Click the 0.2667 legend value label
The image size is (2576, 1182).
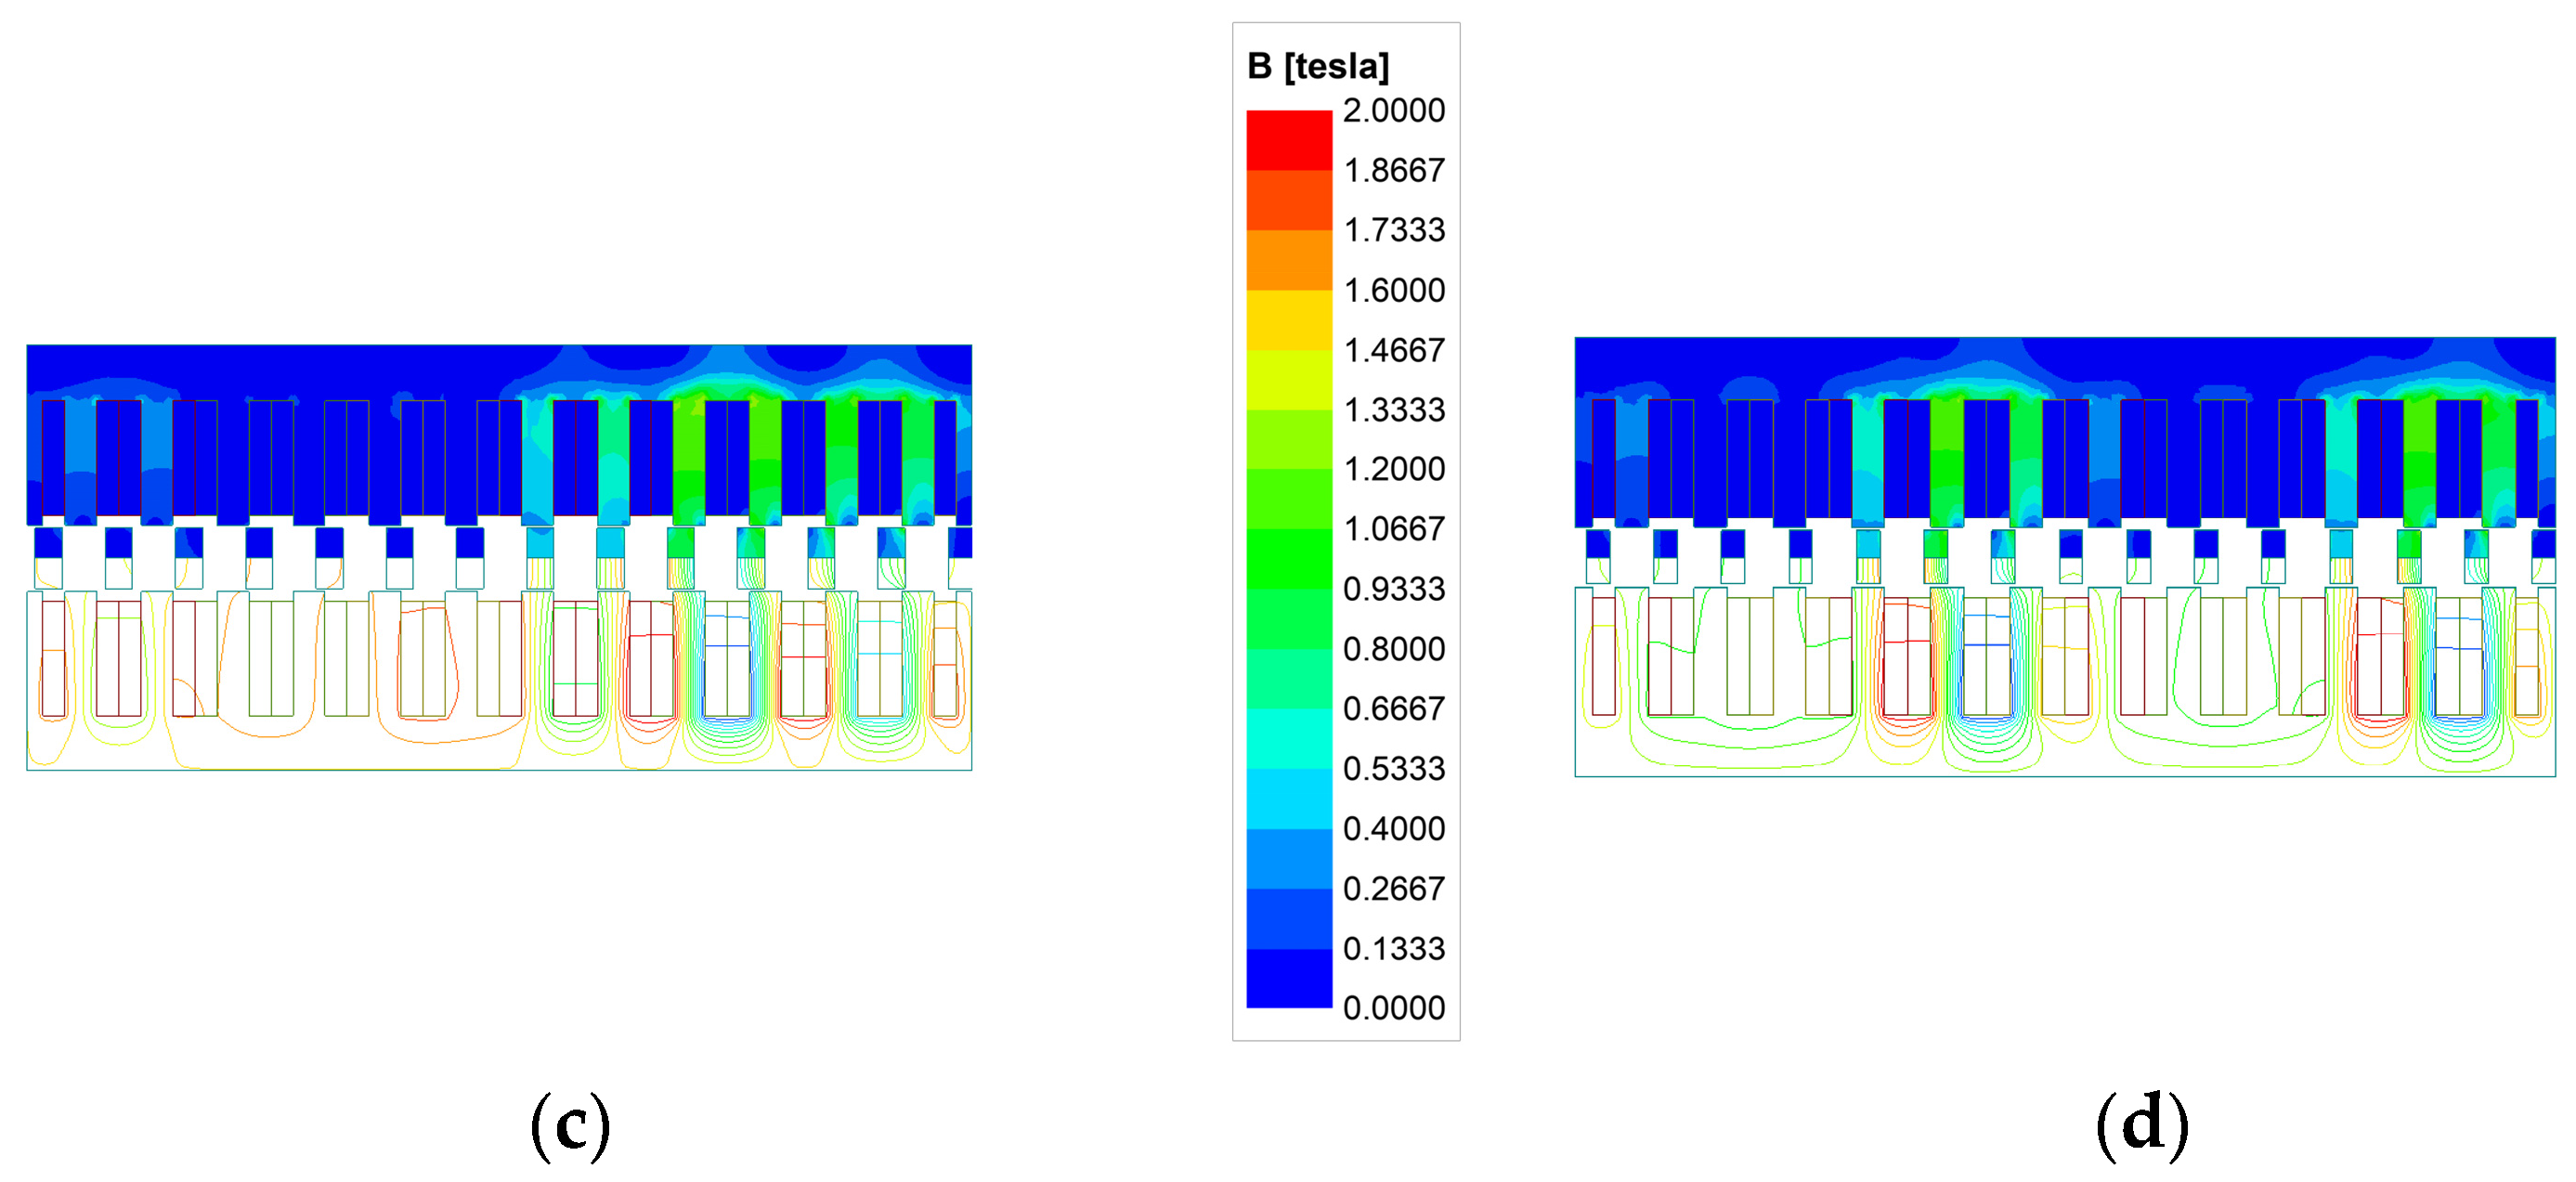1393,888
